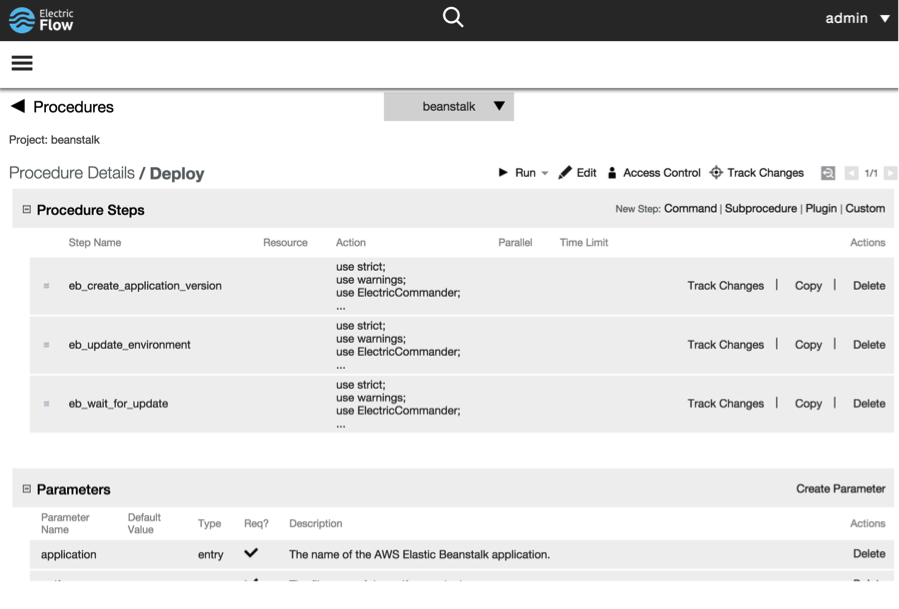Go back using the Procedures arrow
899x609 pixels.
coord(18,106)
